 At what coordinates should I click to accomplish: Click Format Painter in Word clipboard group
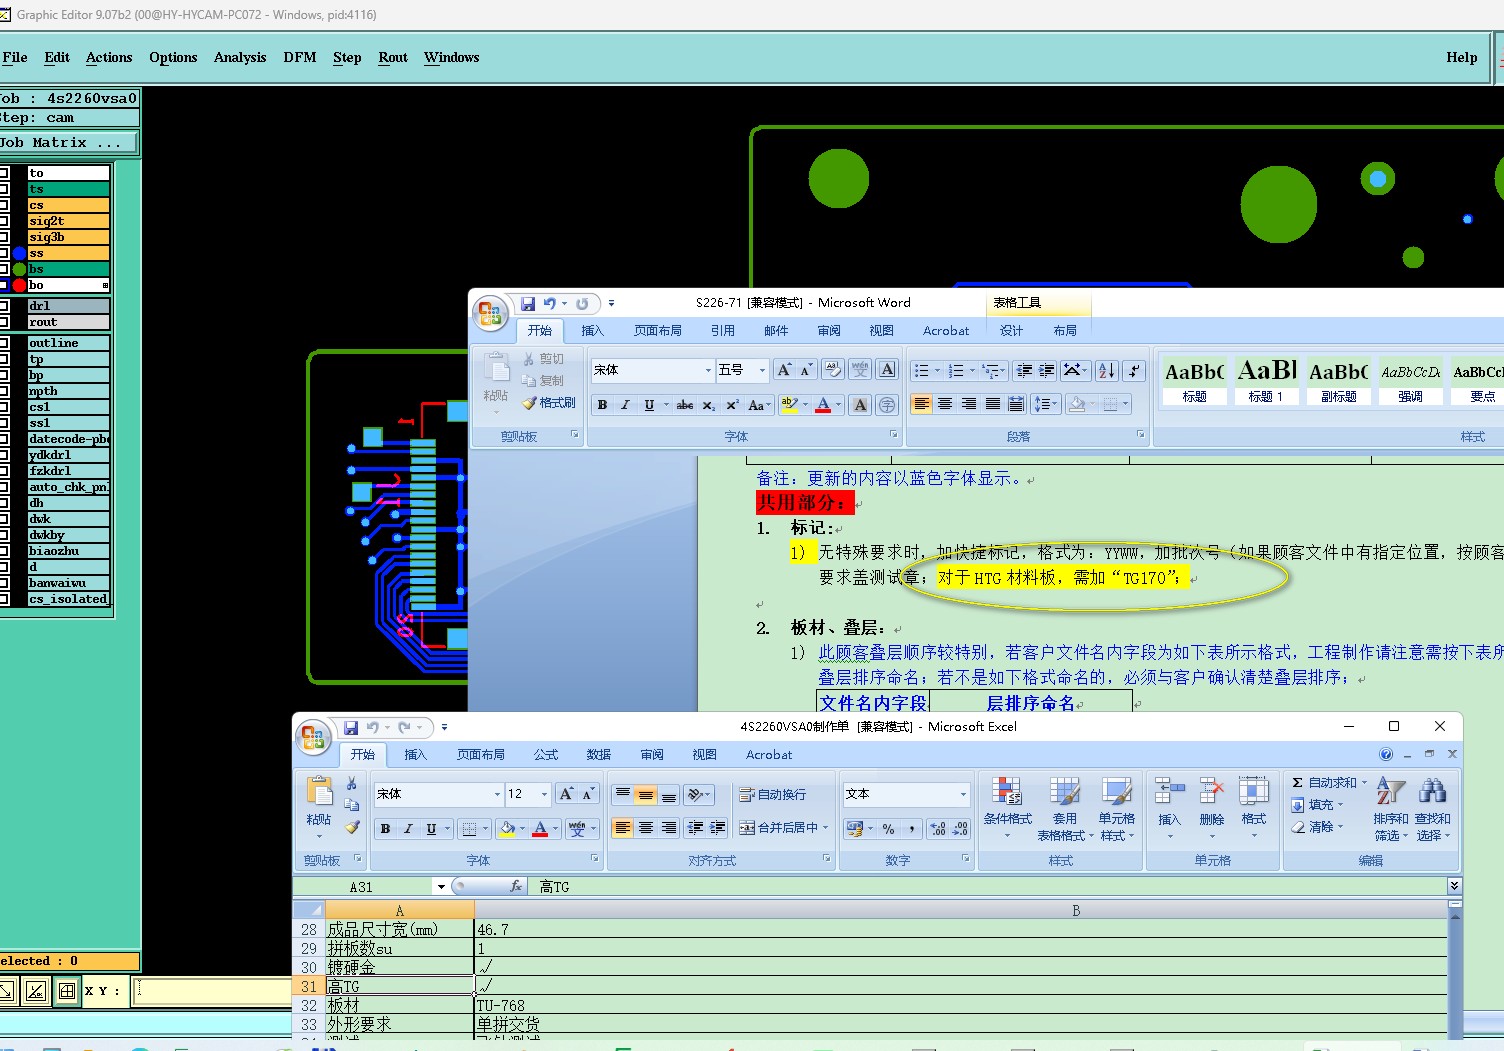click(549, 403)
